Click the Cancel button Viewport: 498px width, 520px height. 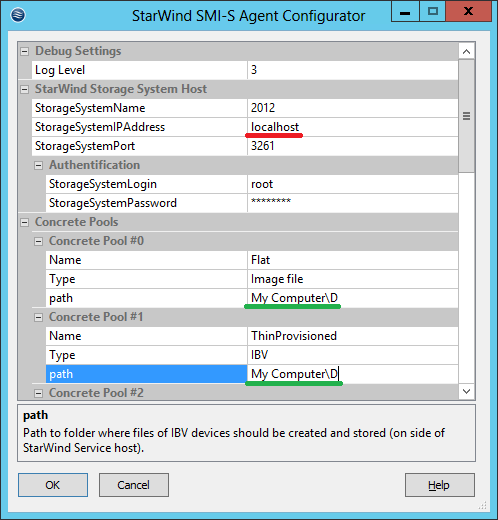134,485
